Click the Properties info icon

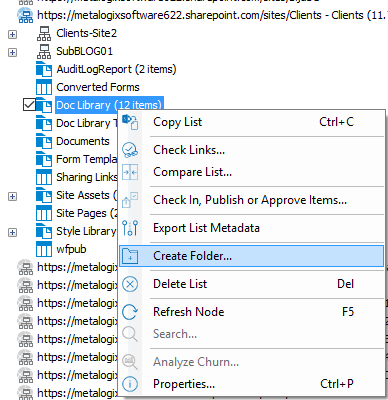[x=130, y=384]
